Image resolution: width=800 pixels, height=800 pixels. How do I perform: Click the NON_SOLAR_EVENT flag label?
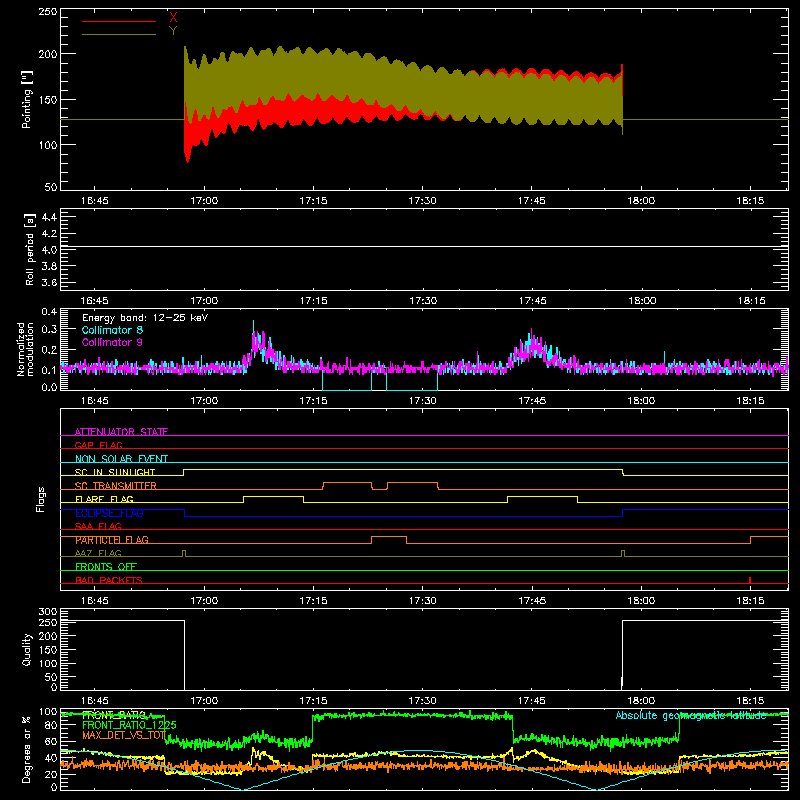pyautogui.click(x=121, y=459)
